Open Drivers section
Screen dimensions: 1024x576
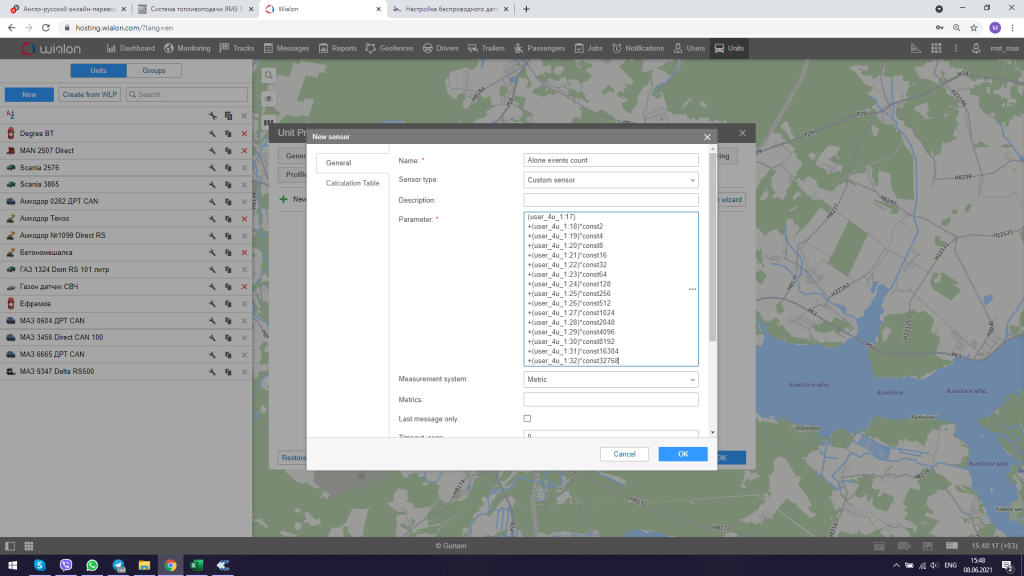pyautogui.click(x=441, y=48)
